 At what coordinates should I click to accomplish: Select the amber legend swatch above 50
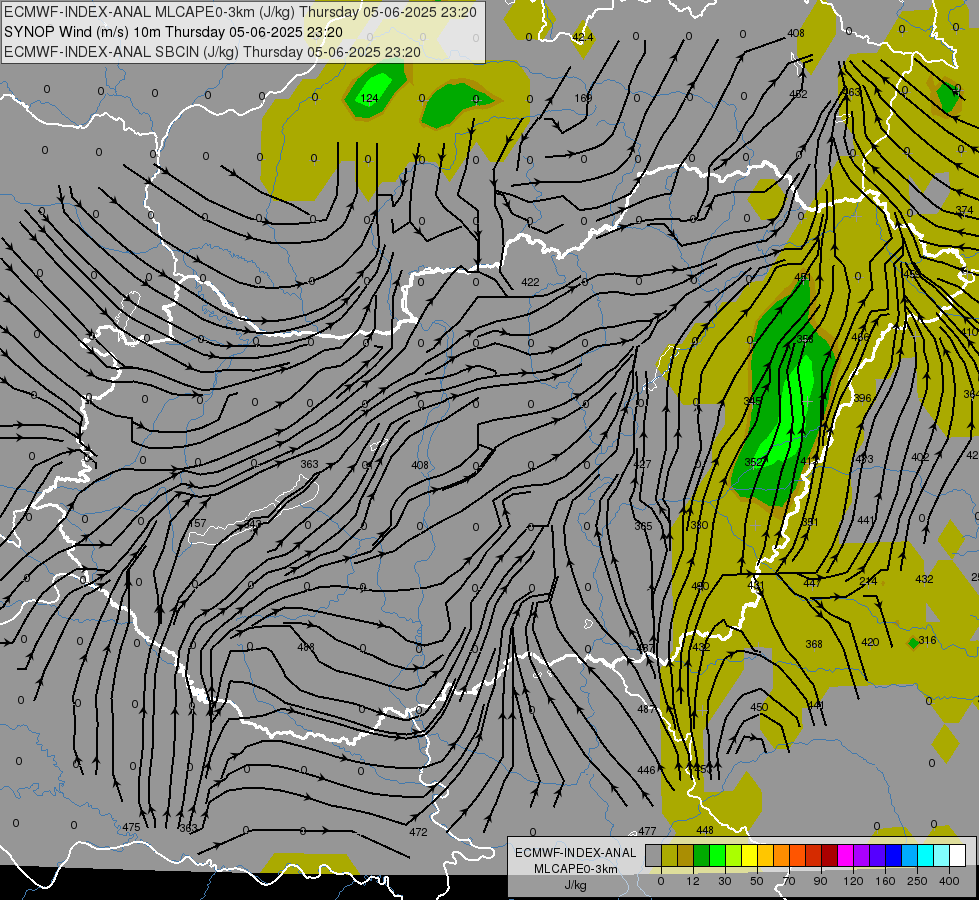765,856
